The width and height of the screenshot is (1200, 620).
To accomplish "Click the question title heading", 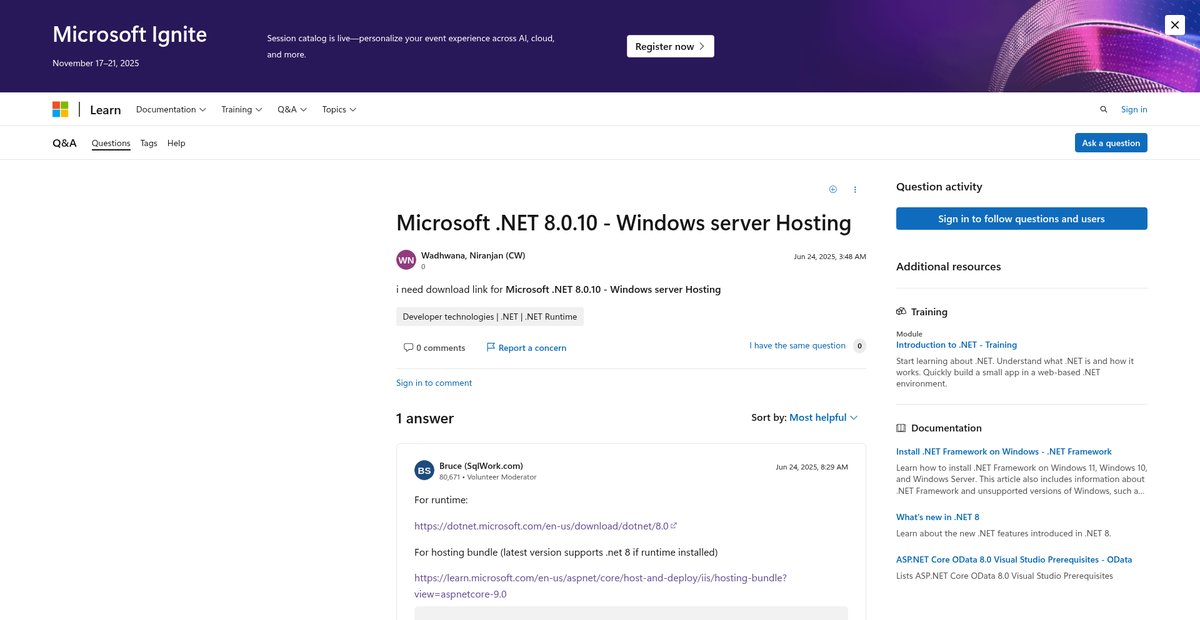I will (624, 223).
